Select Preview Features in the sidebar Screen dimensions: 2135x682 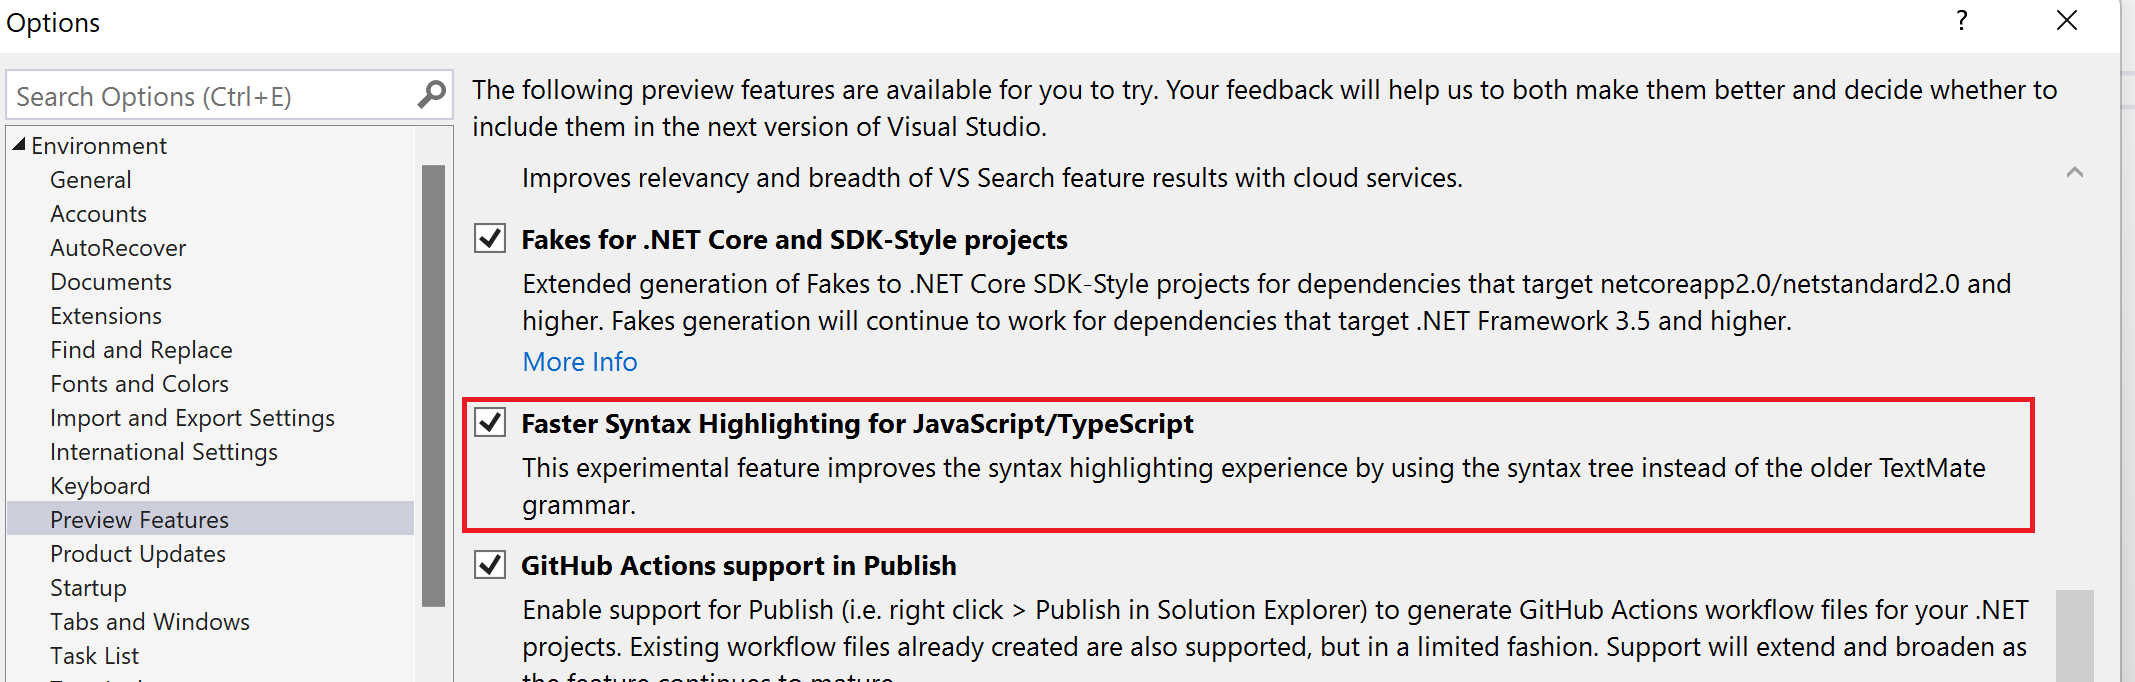point(139,519)
